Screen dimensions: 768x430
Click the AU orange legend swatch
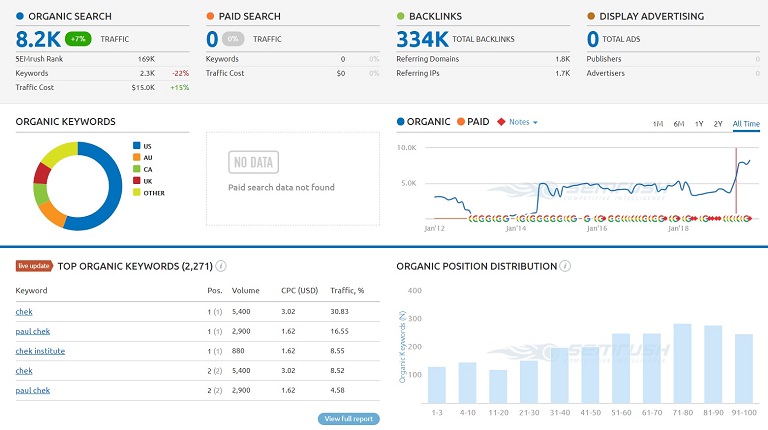click(137, 157)
